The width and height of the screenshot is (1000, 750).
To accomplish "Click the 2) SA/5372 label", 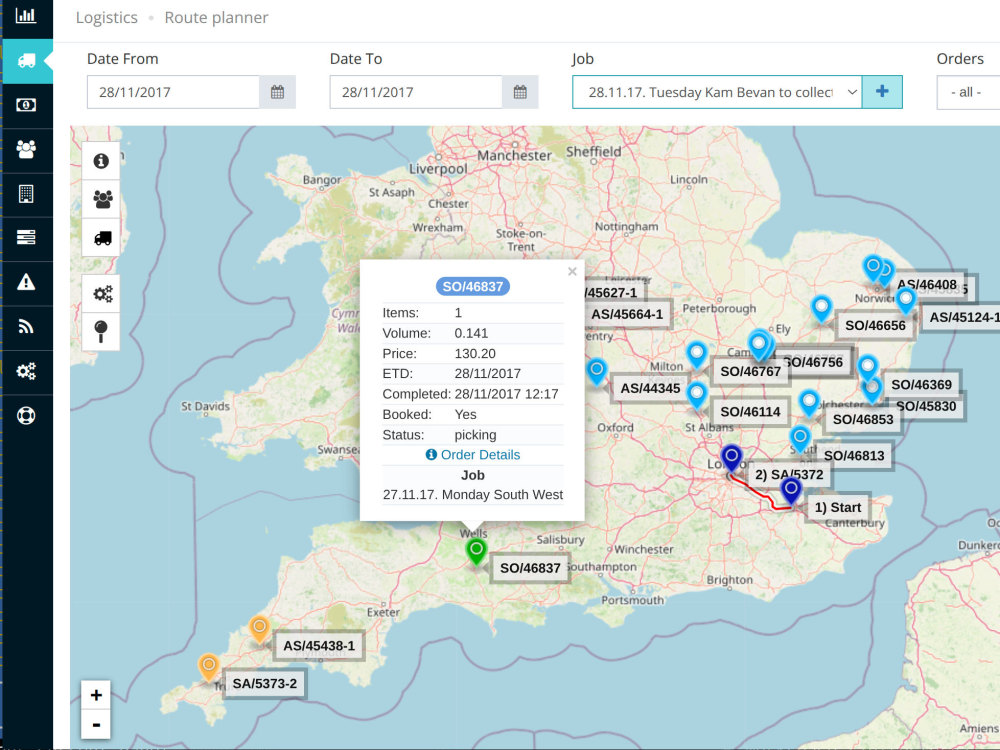I will tap(789, 474).
